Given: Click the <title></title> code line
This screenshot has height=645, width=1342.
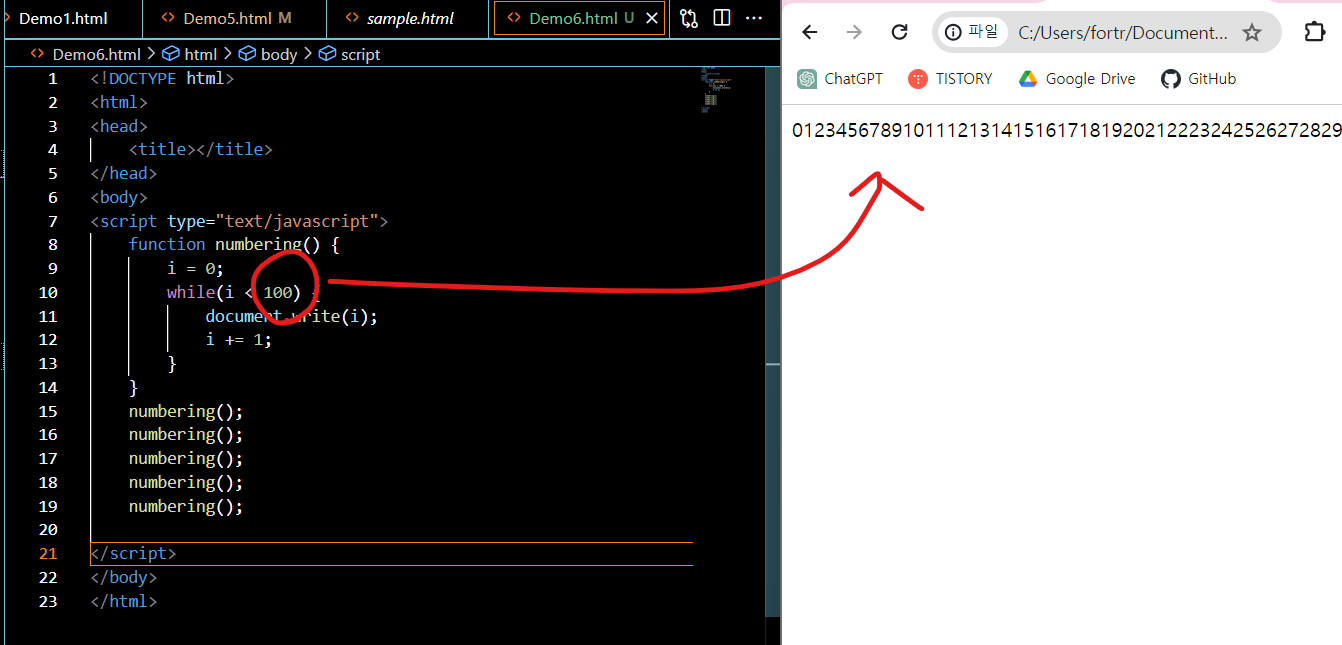Looking at the screenshot, I should pos(200,149).
